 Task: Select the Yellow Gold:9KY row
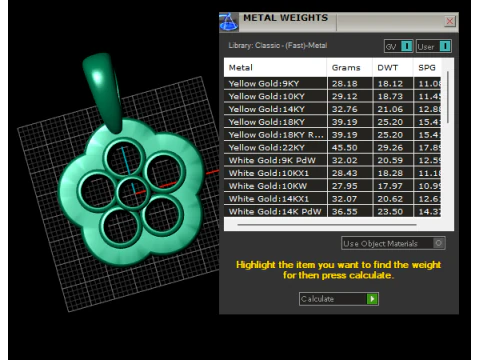pyautogui.click(x=332, y=83)
